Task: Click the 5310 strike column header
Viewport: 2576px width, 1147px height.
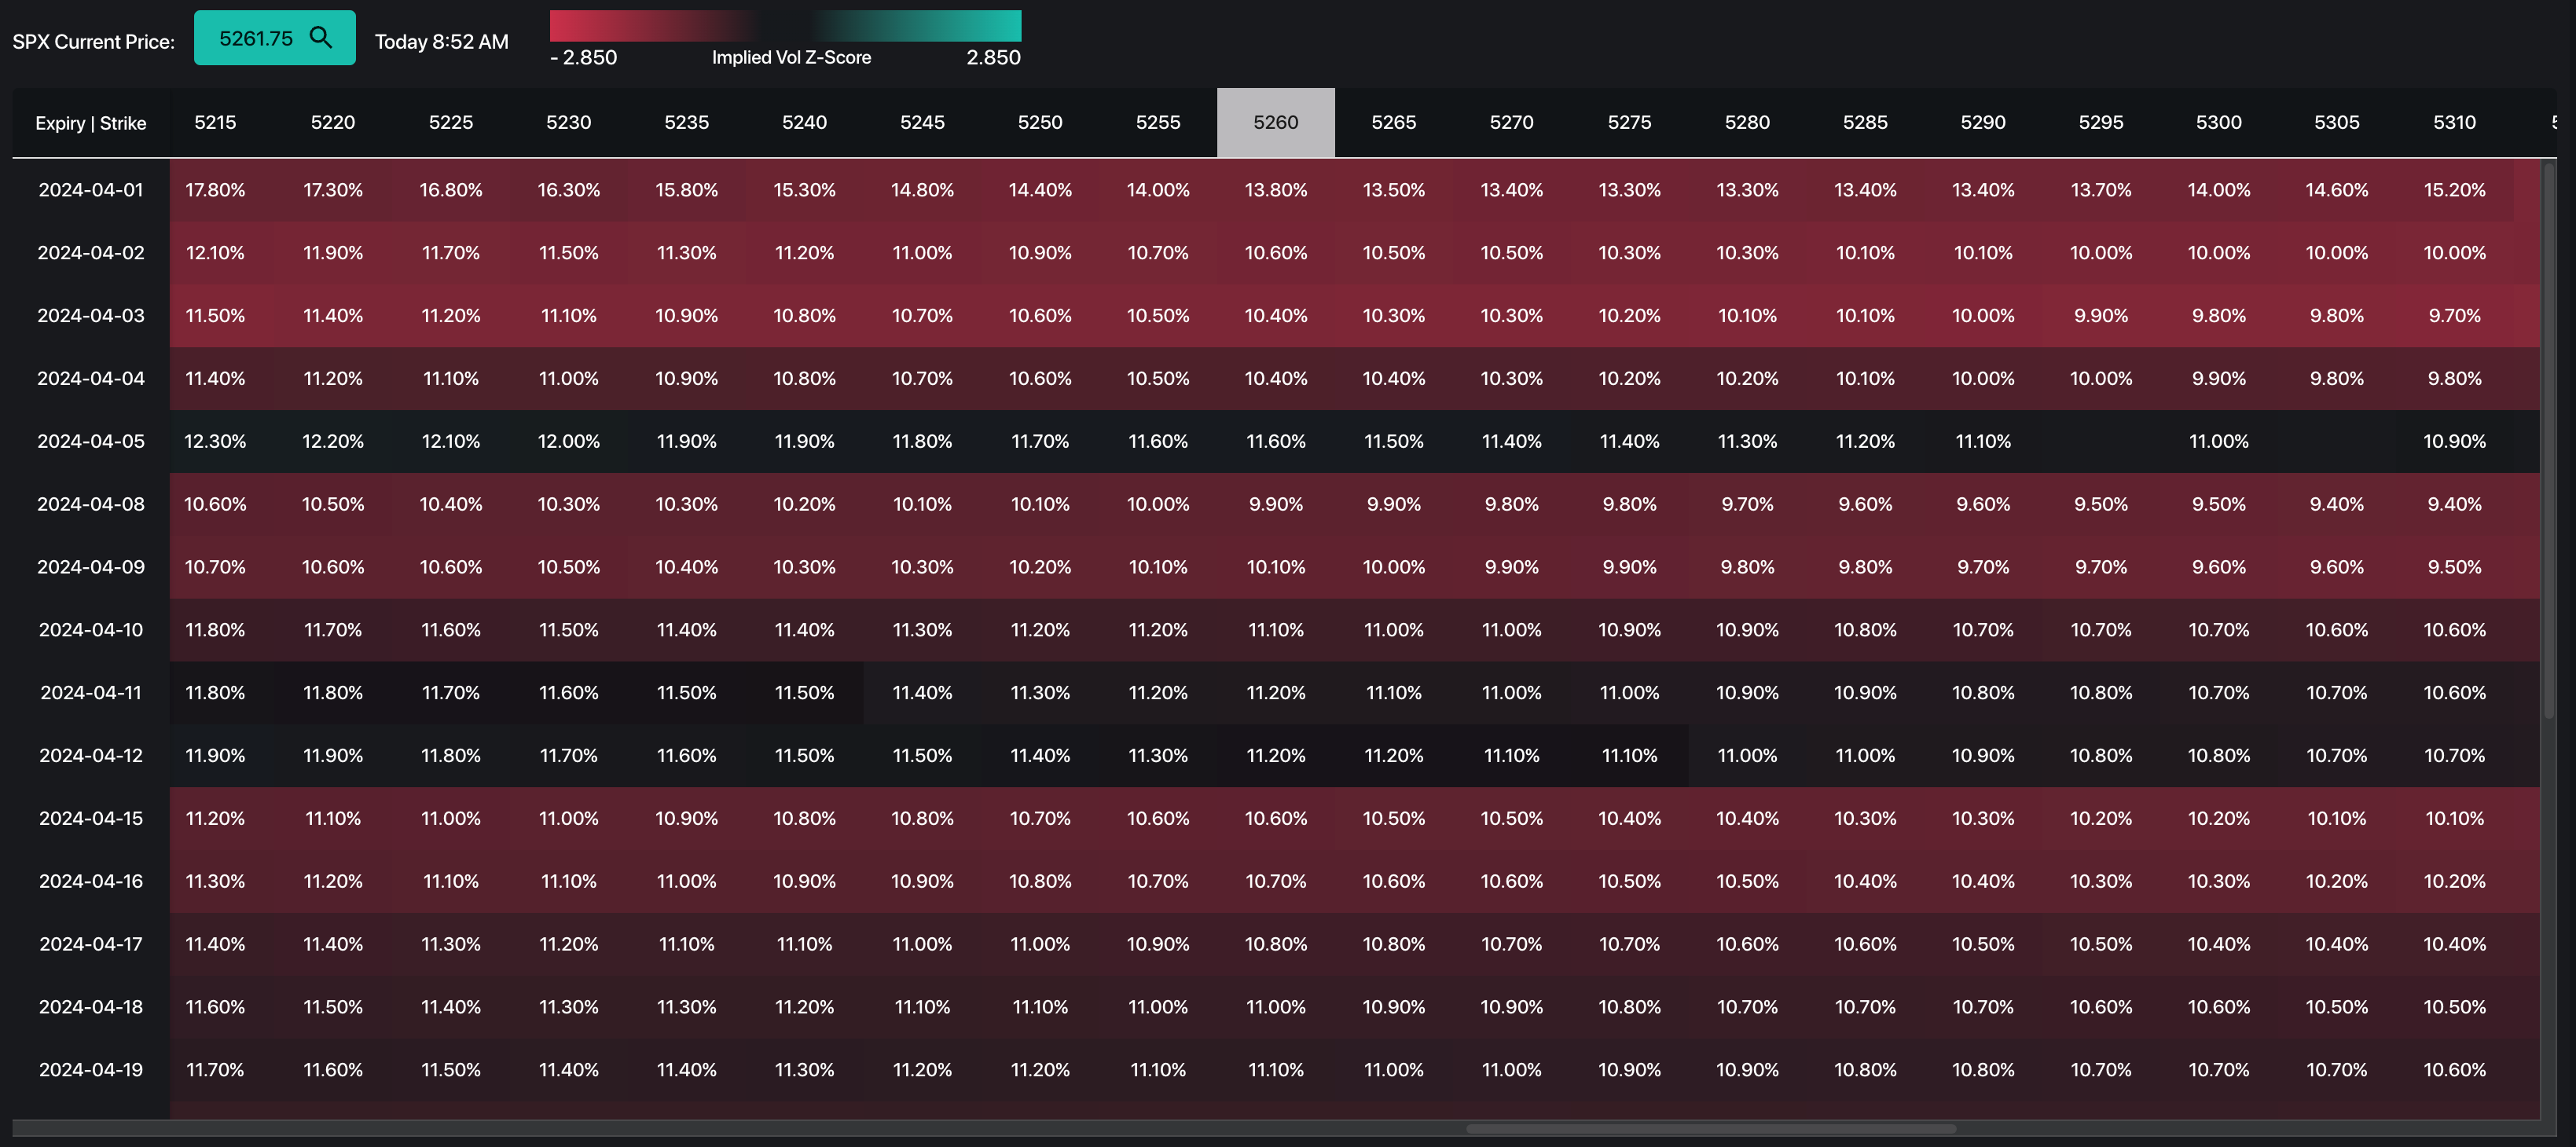Action: (x=2454, y=122)
